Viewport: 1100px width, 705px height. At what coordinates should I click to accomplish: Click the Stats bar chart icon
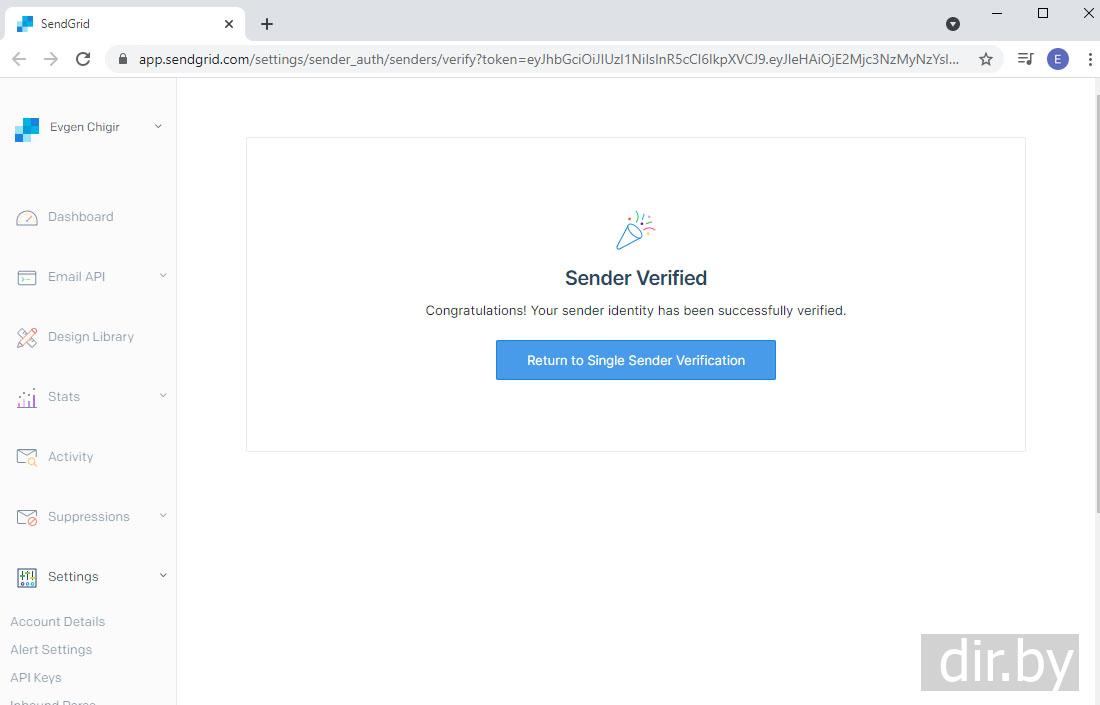[27, 398]
